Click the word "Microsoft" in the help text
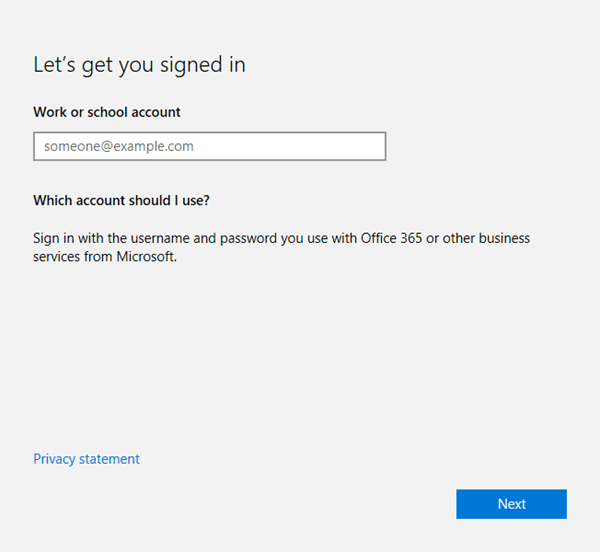 pos(146,256)
